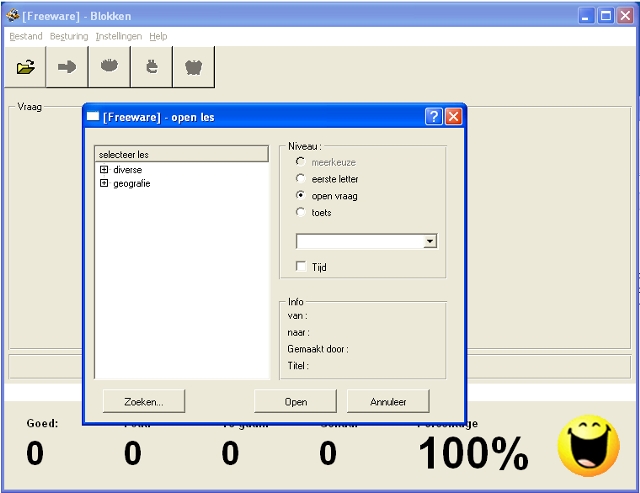Expand the 'geografie' lesson category
Screen dimensions: 640x493
(x=103, y=184)
